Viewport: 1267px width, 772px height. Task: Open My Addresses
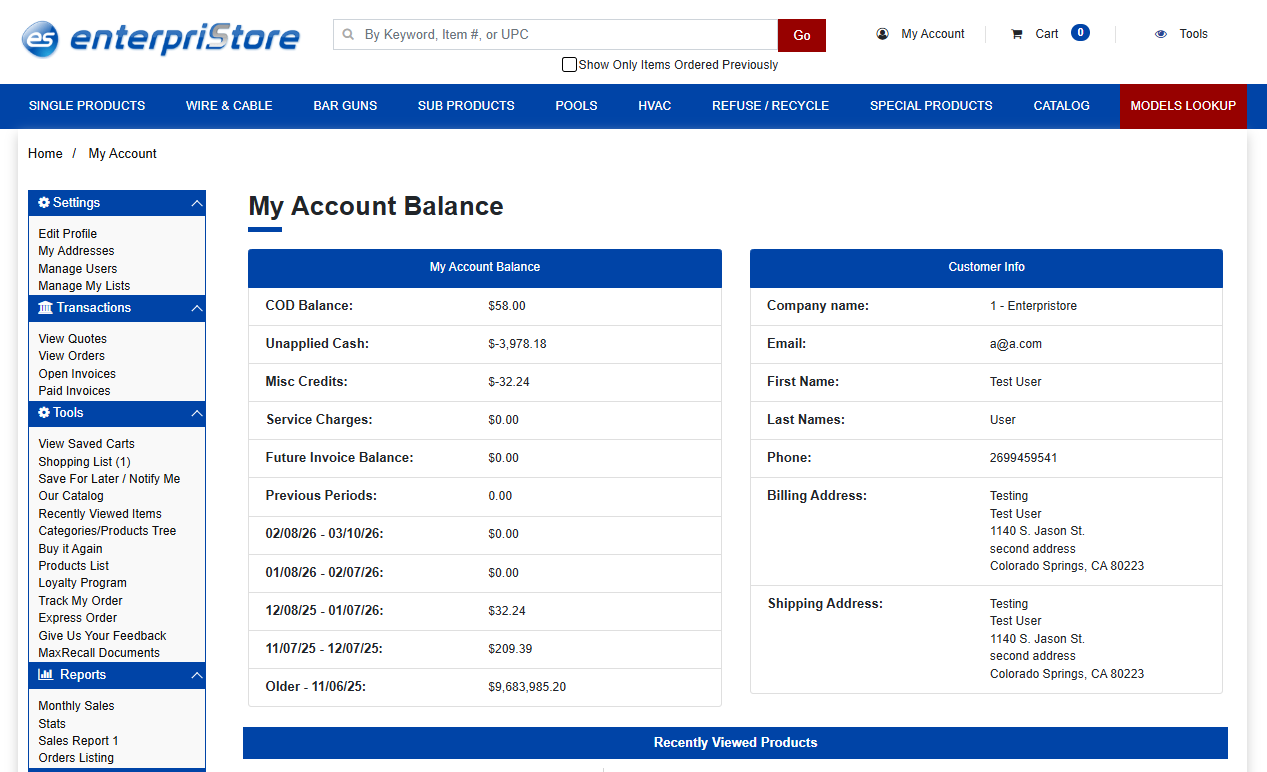tap(76, 251)
